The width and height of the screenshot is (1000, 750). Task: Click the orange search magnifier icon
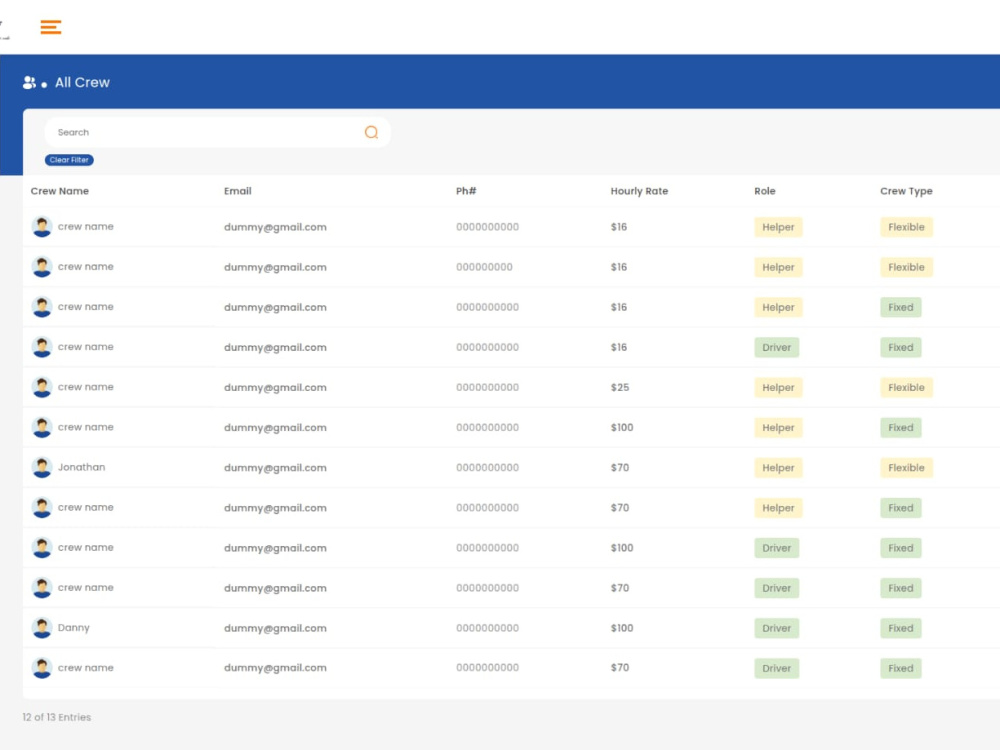371,132
